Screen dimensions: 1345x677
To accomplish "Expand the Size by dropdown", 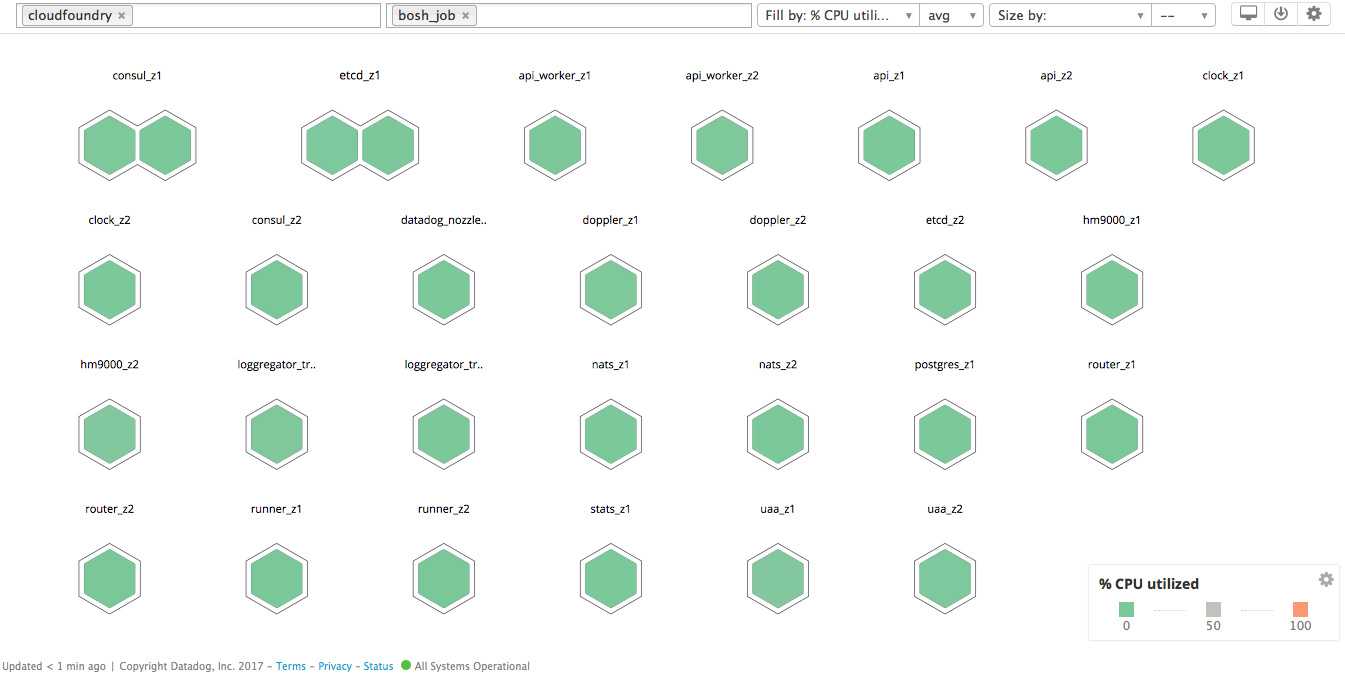I will [x=1070, y=15].
